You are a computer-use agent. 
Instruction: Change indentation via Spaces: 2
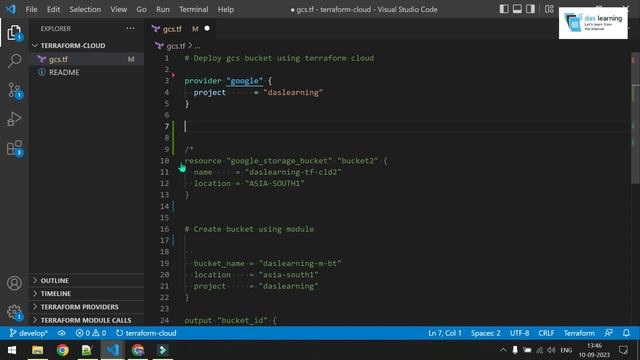click(x=485, y=333)
